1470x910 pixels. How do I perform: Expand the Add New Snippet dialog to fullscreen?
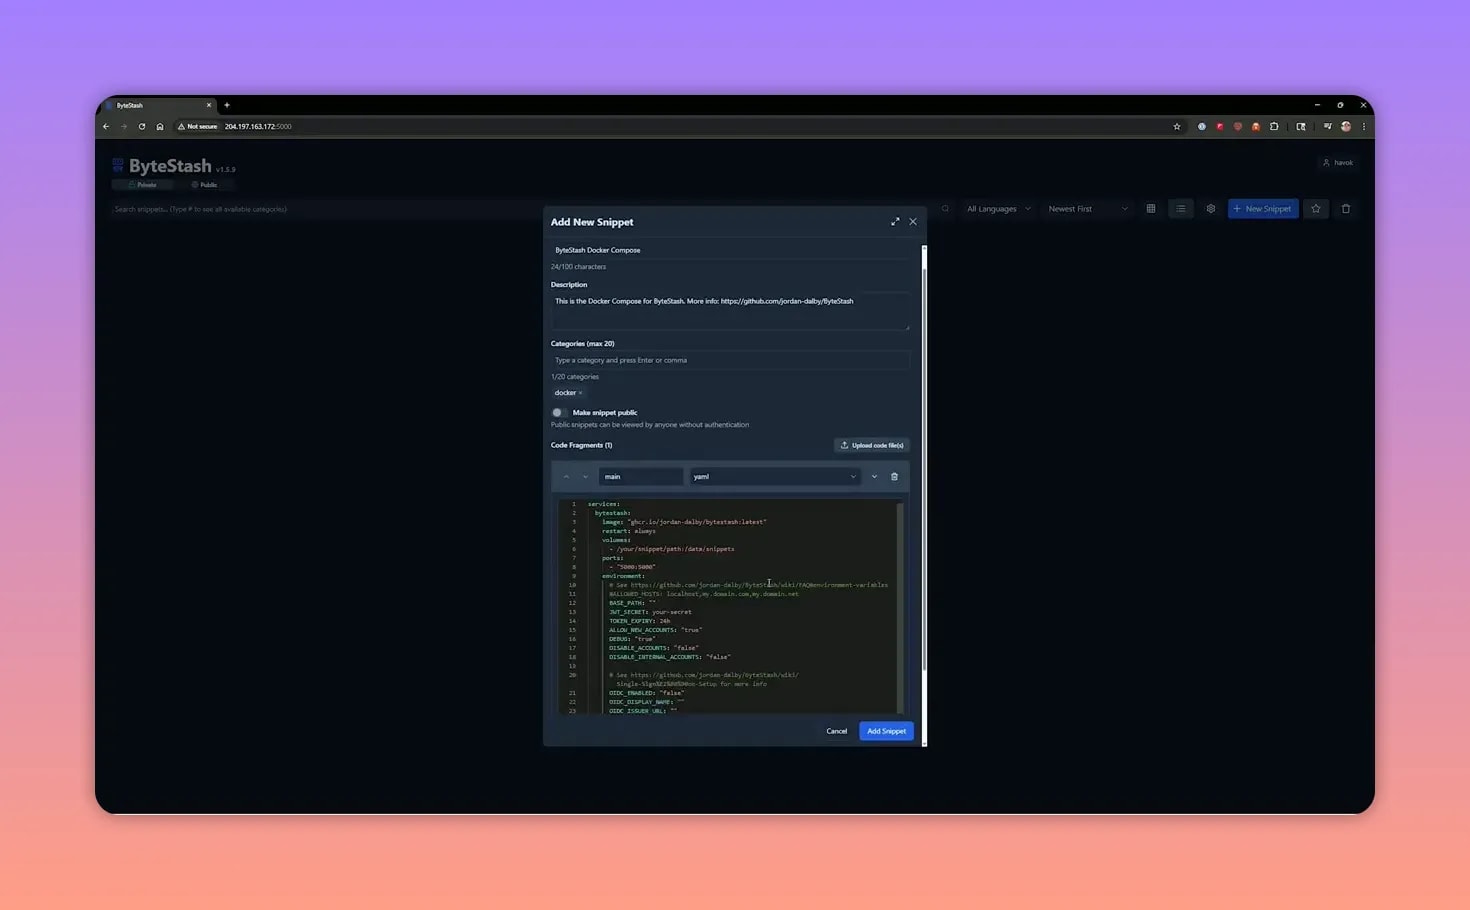click(x=895, y=222)
